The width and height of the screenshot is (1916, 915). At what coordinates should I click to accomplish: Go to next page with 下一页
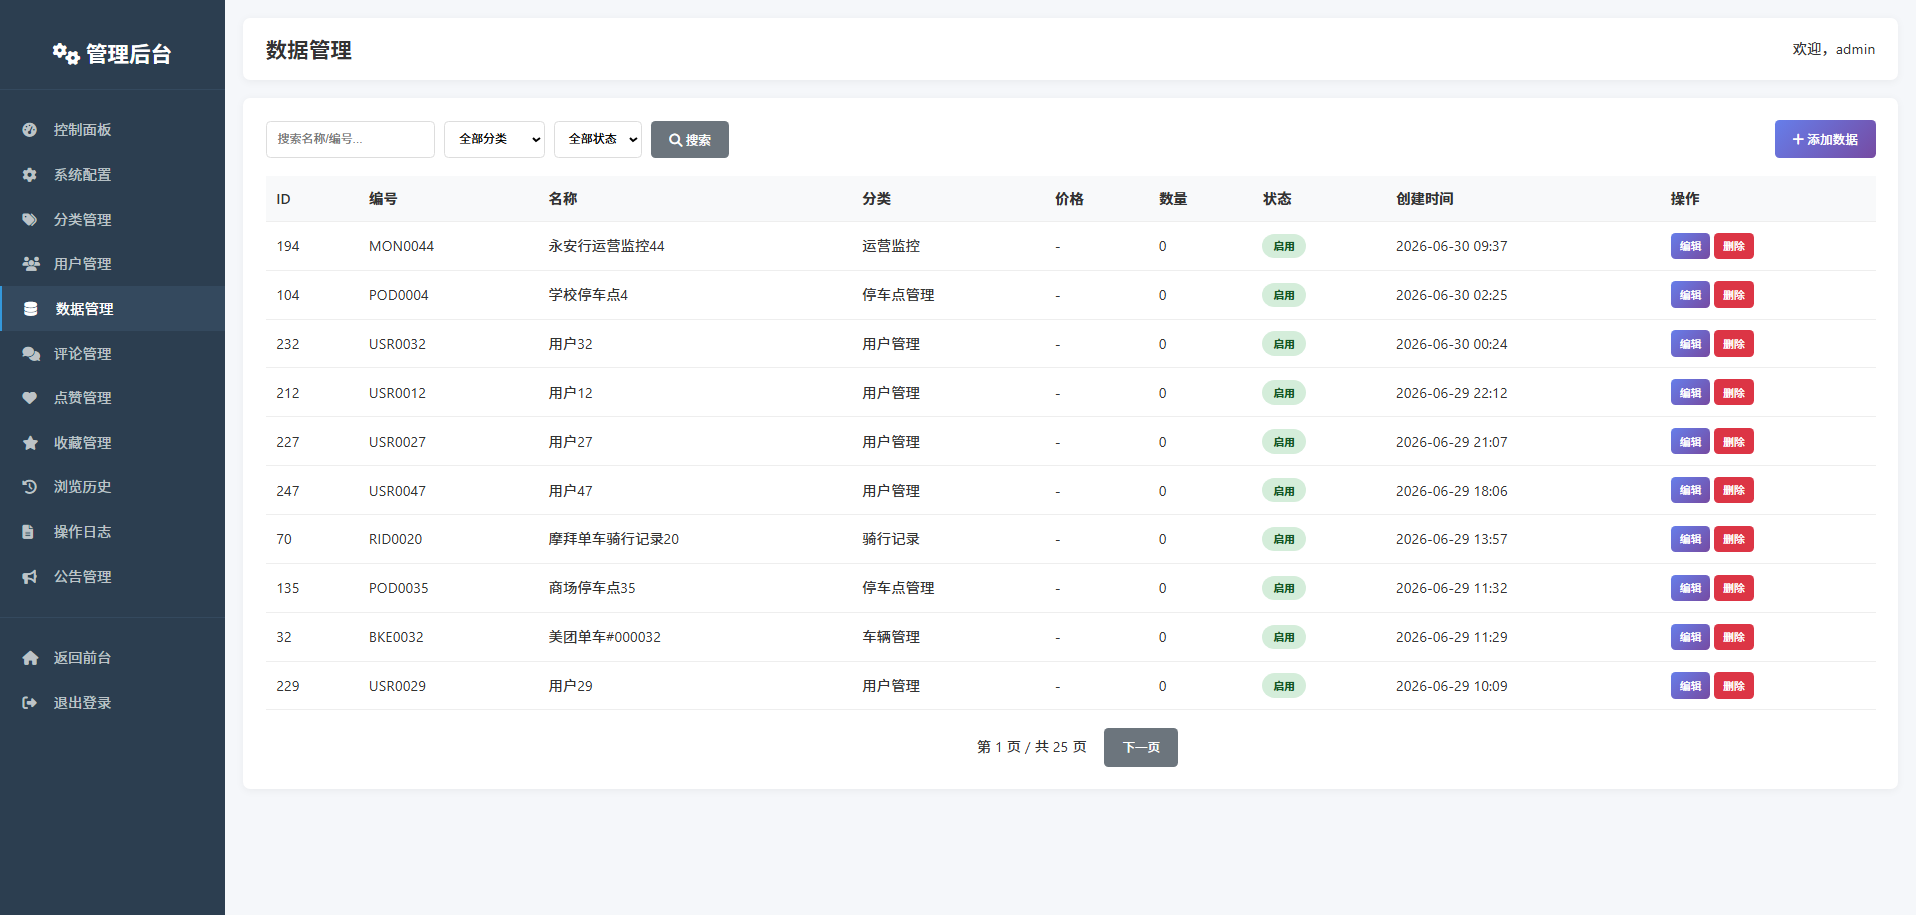click(1141, 748)
